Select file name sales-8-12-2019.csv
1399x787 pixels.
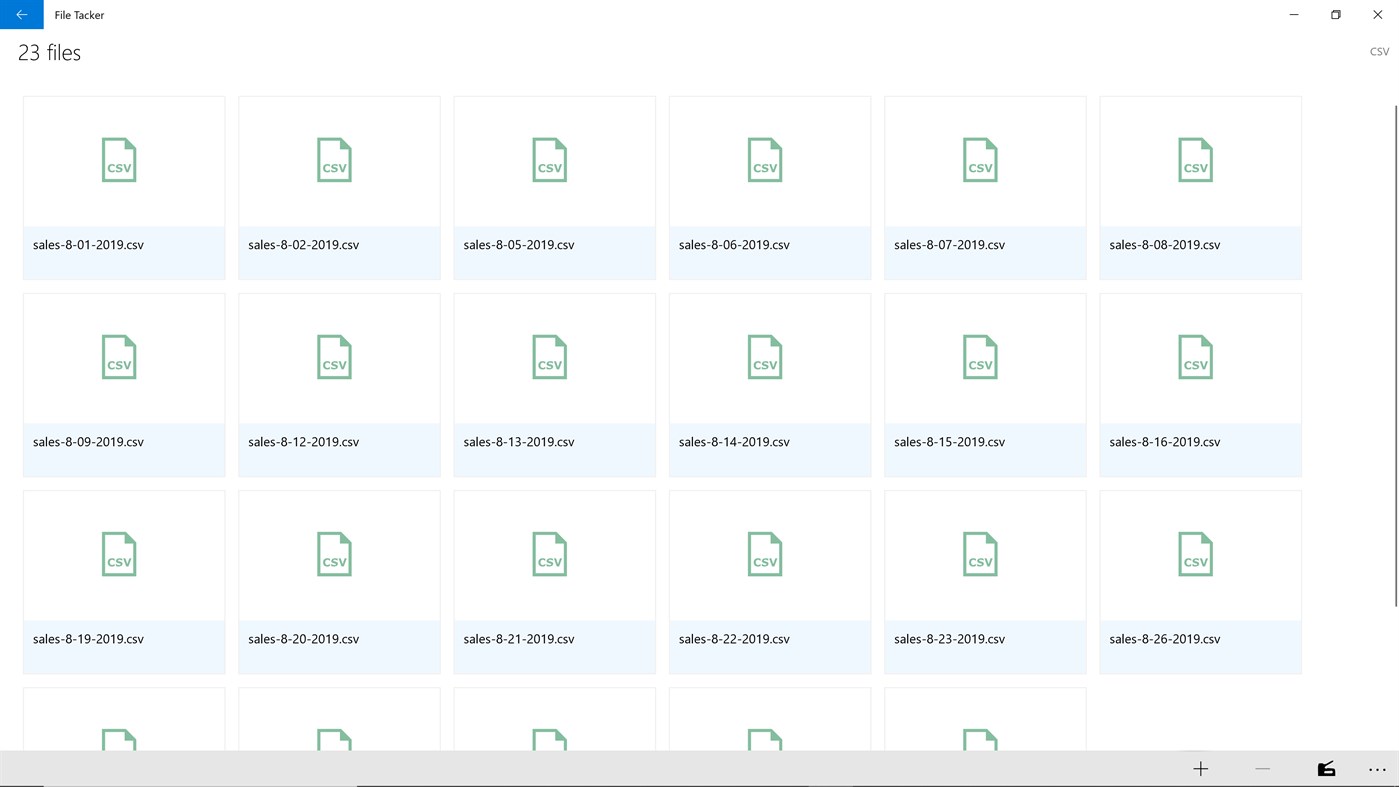(303, 442)
